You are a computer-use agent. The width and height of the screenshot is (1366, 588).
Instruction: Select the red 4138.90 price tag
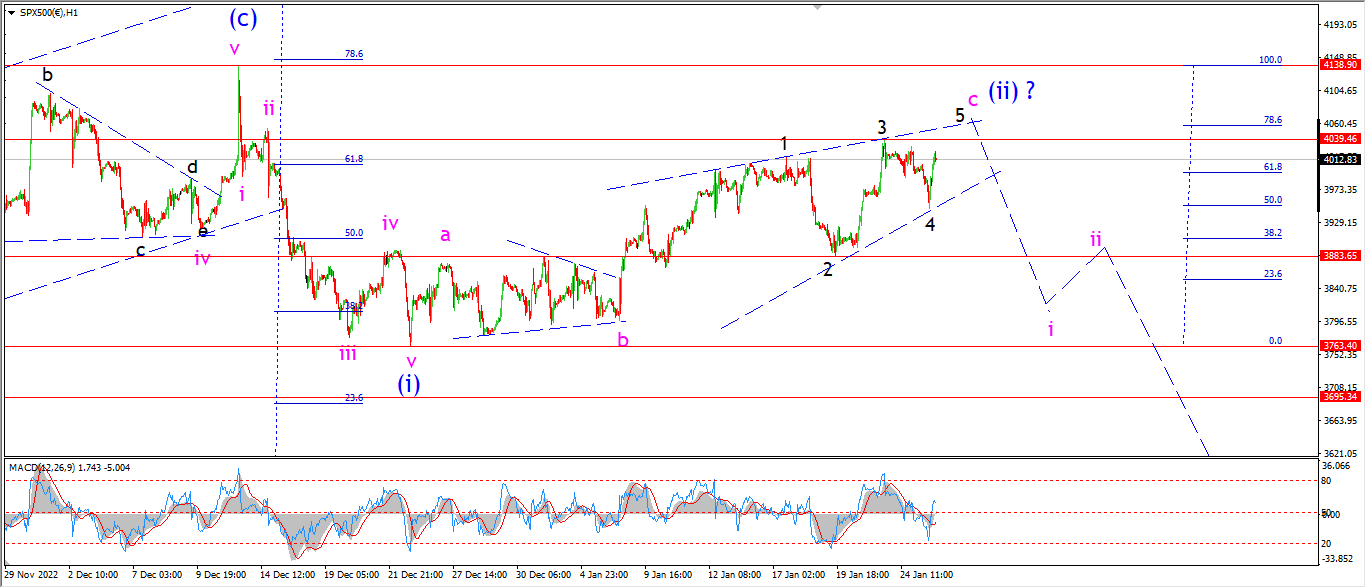tap(1340, 64)
